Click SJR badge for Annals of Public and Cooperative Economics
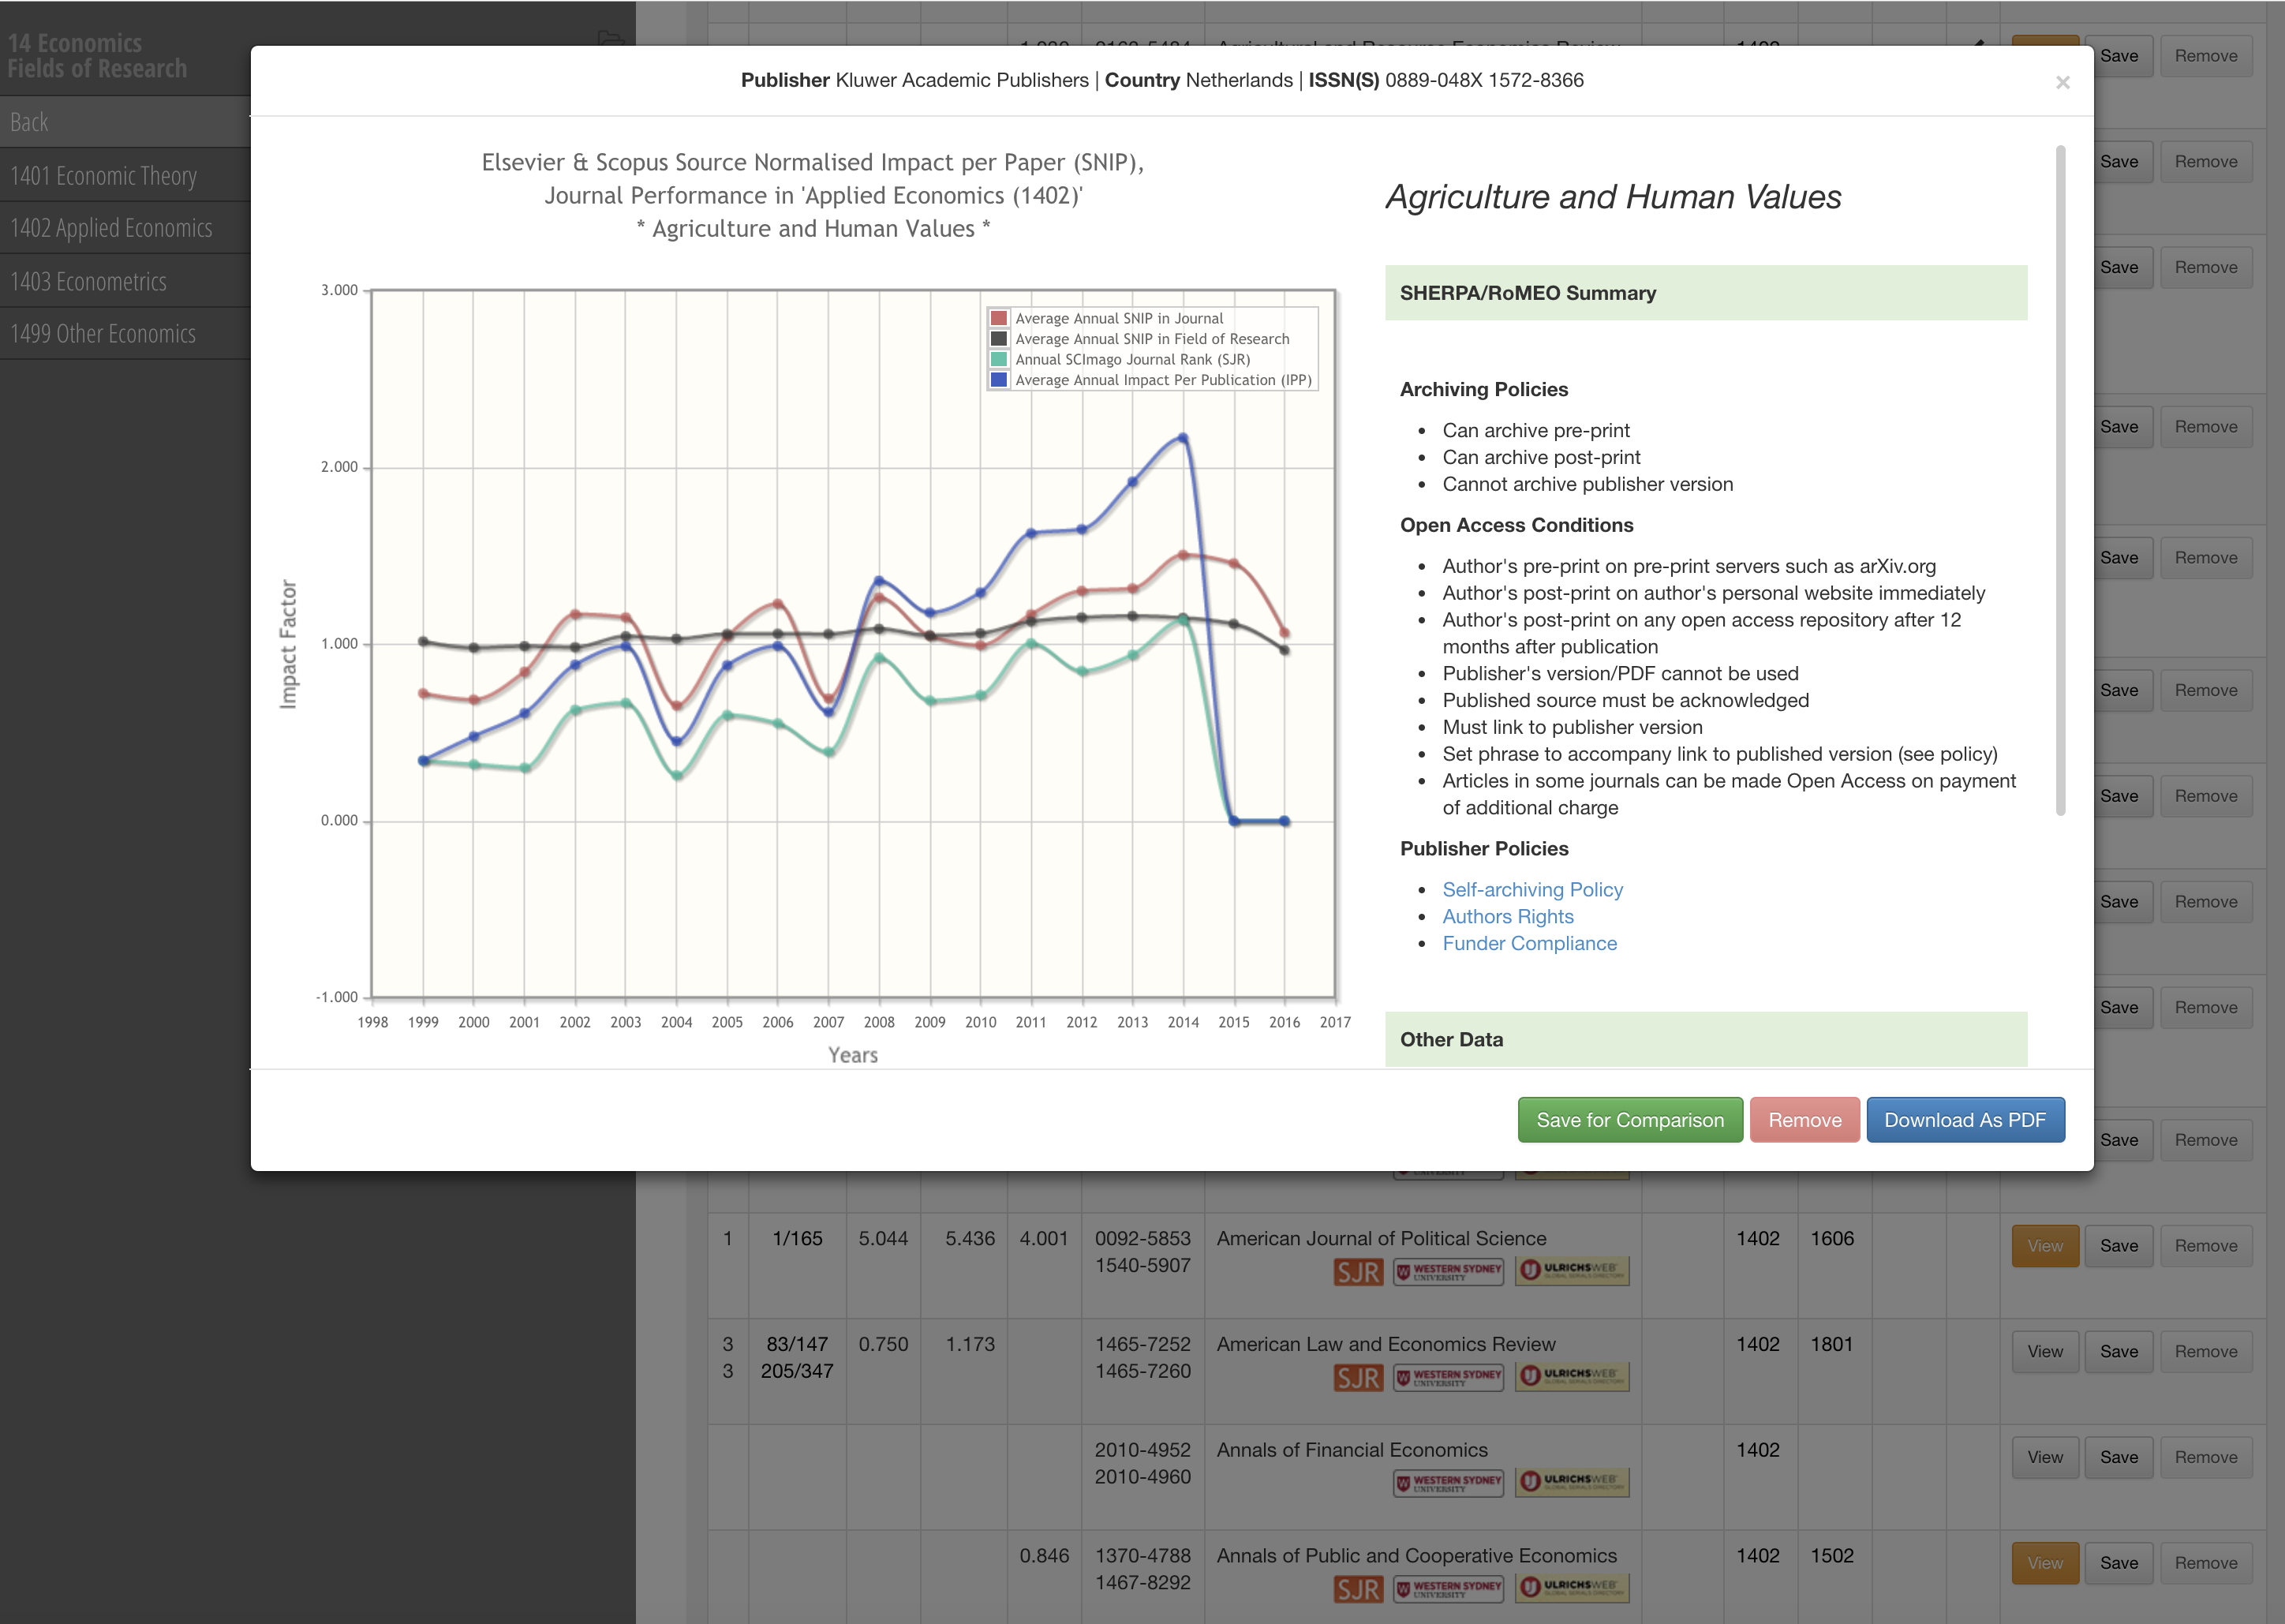Image resolution: width=2285 pixels, height=1624 pixels. click(x=1357, y=1588)
